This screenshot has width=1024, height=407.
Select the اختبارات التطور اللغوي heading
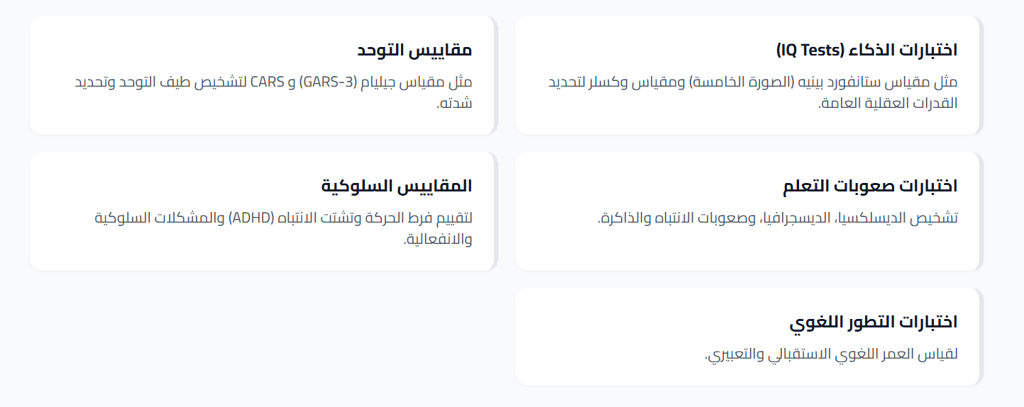click(873, 322)
